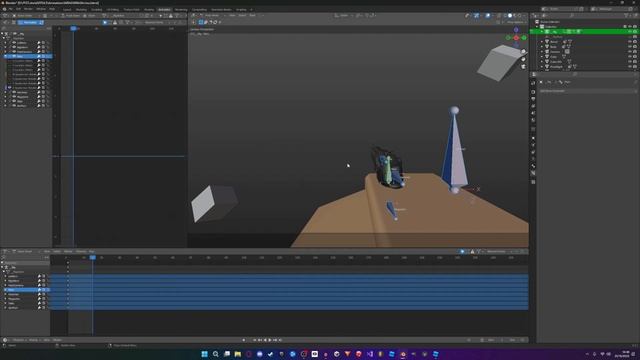Play the animation in reverse
The height and width of the screenshot is (360, 640).
tap(265, 340)
